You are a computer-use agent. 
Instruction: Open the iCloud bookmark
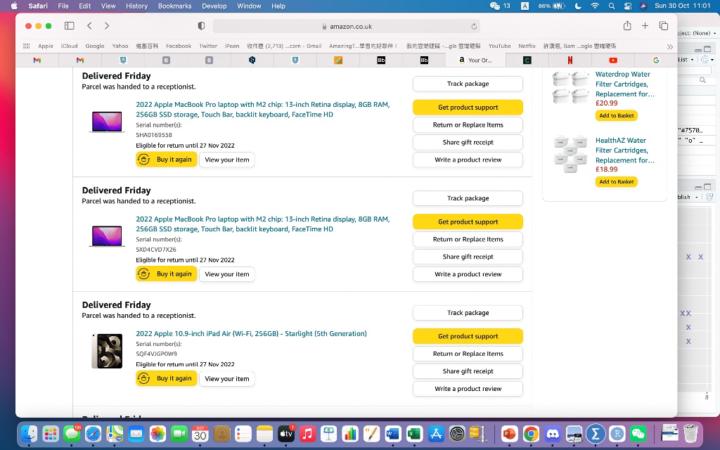(69, 46)
